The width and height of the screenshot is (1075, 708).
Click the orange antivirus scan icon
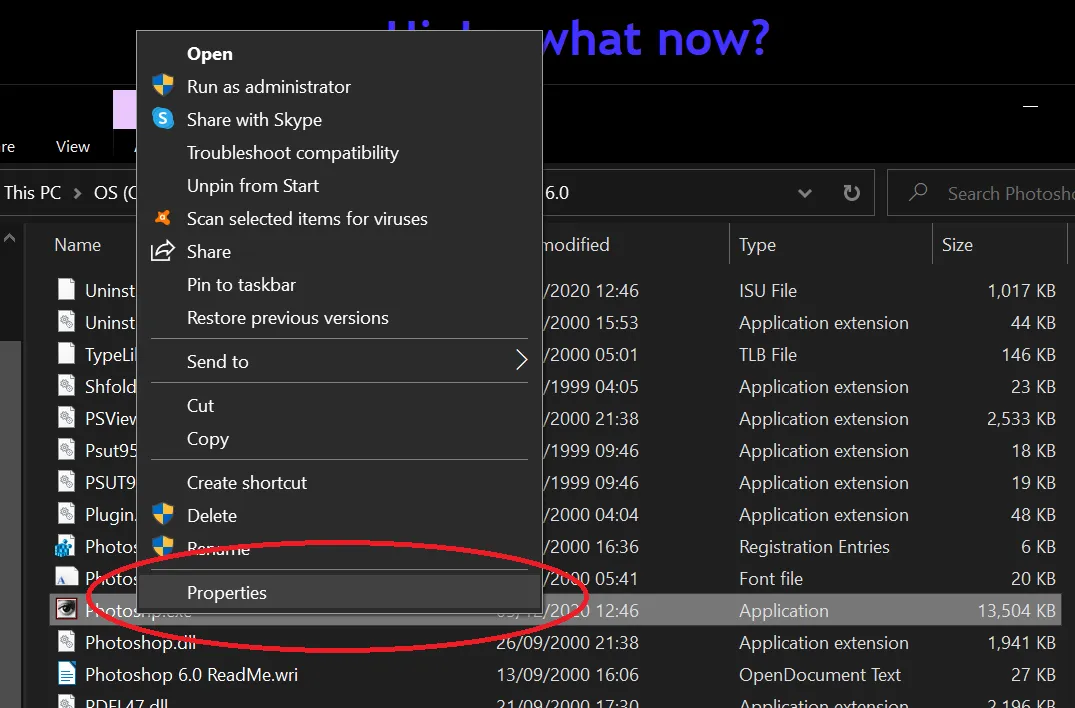[x=163, y=218]
